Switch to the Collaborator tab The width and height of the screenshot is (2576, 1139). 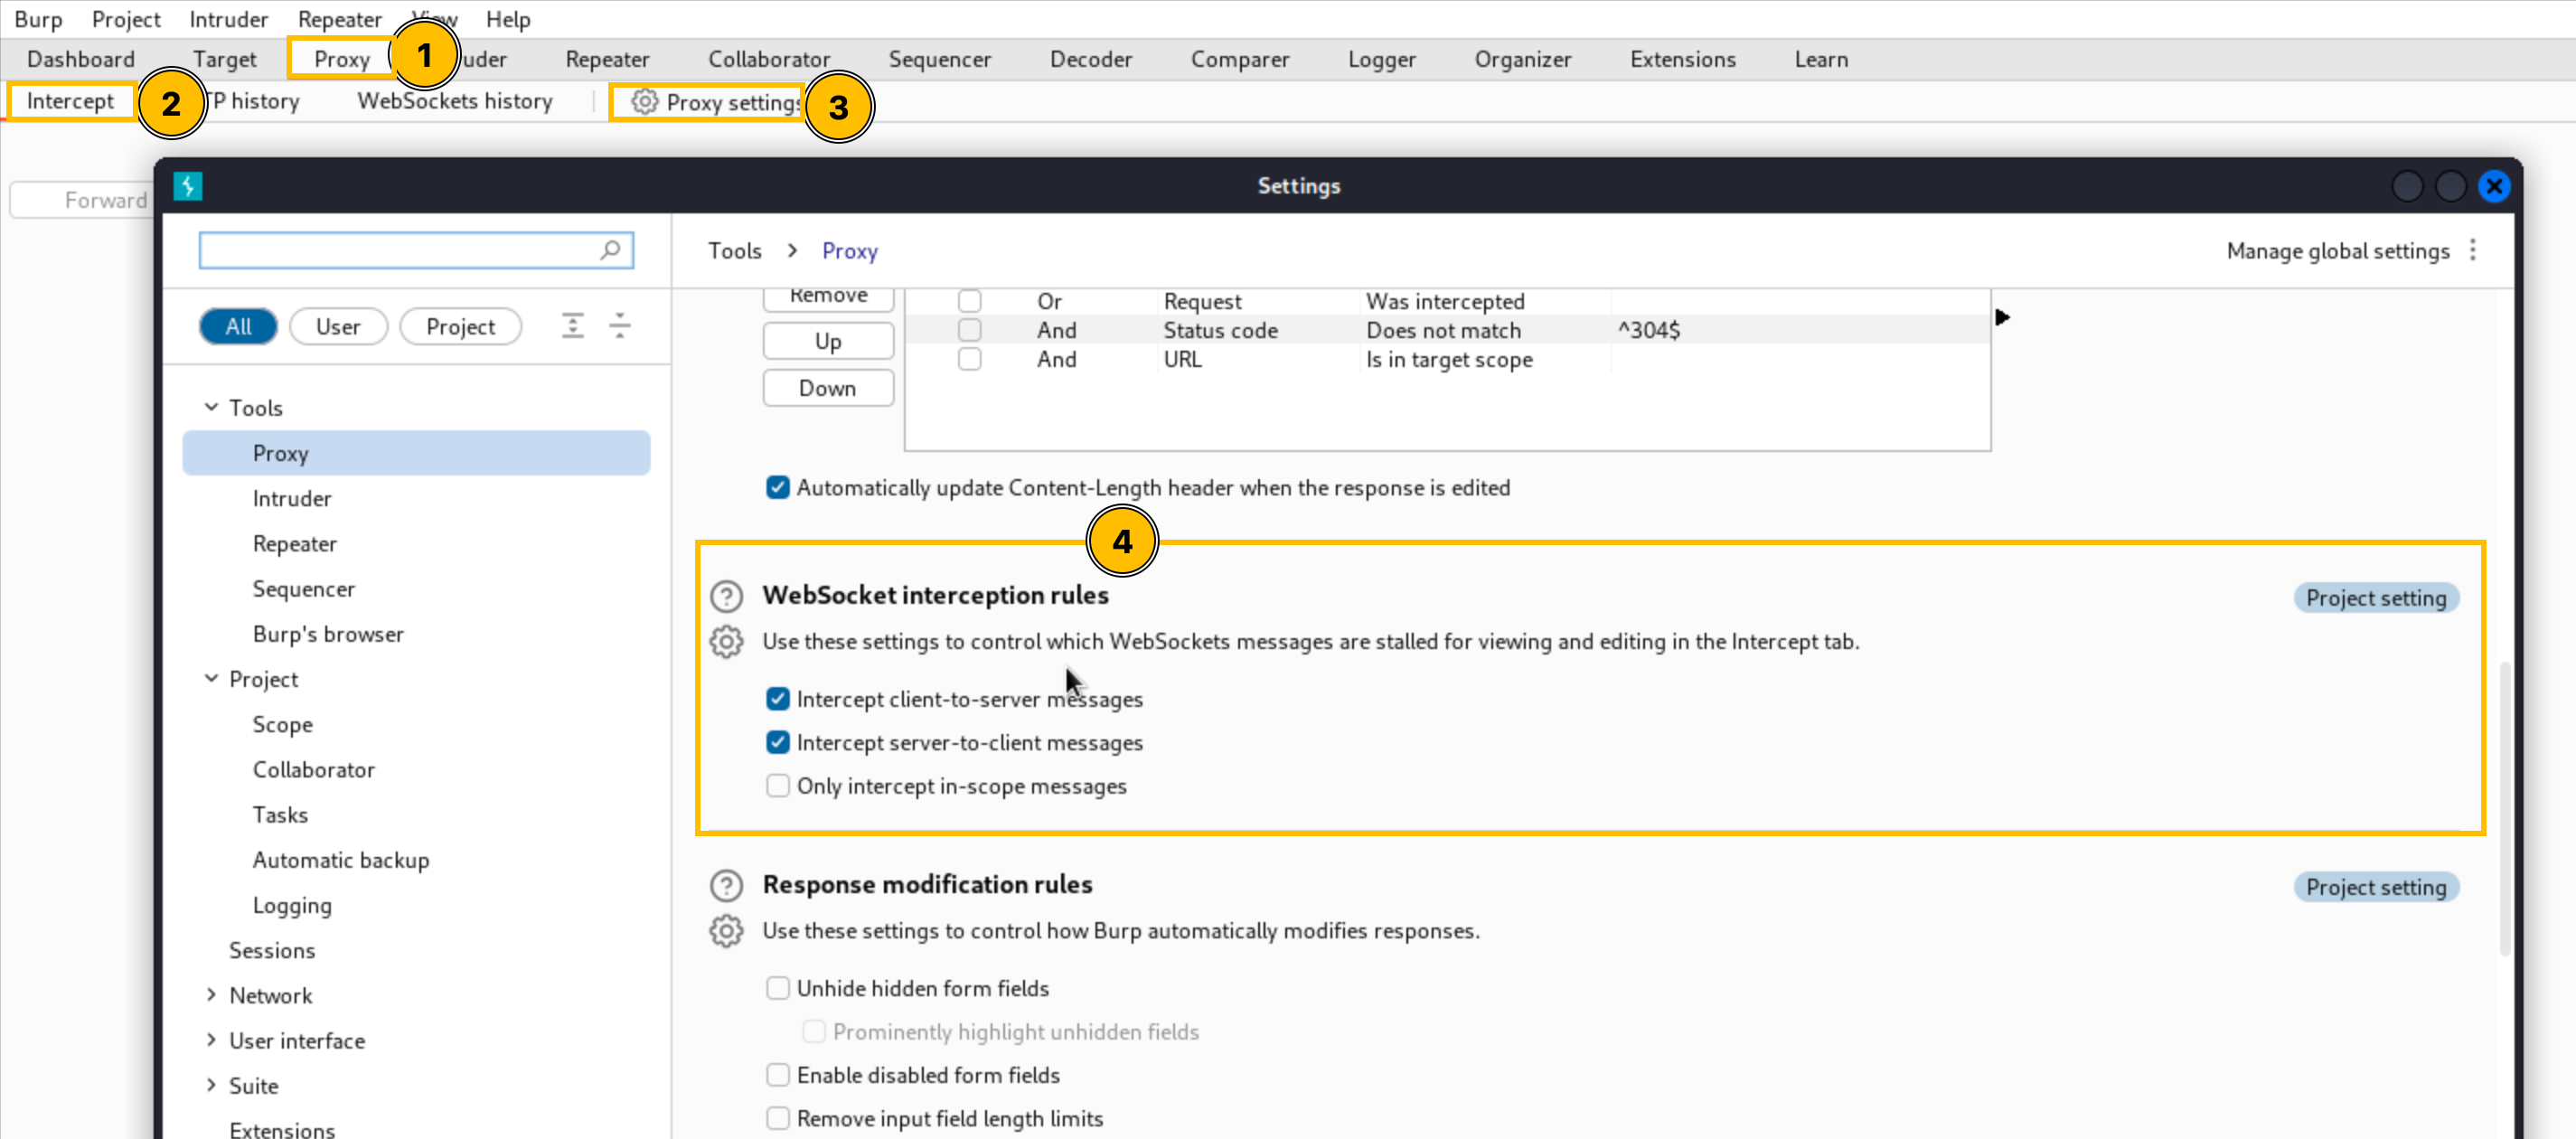(769, 59)
